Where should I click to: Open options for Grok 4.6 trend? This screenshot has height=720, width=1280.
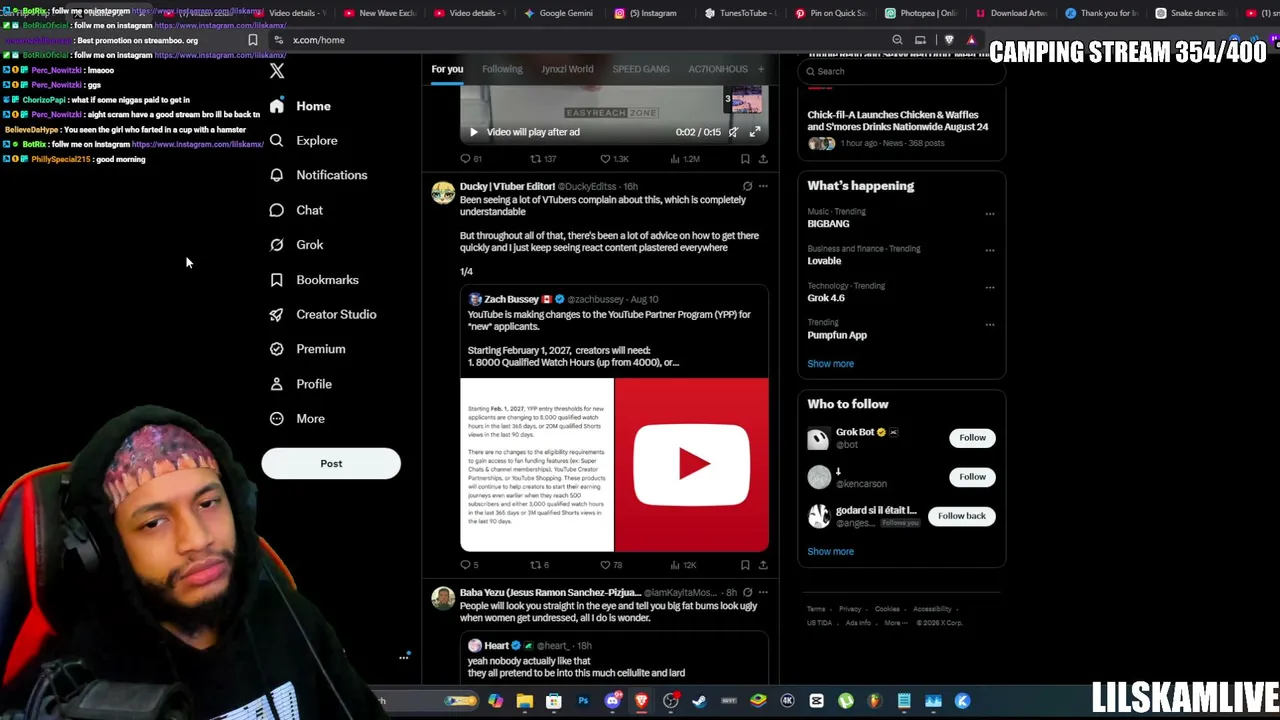(x=990, y=287)
